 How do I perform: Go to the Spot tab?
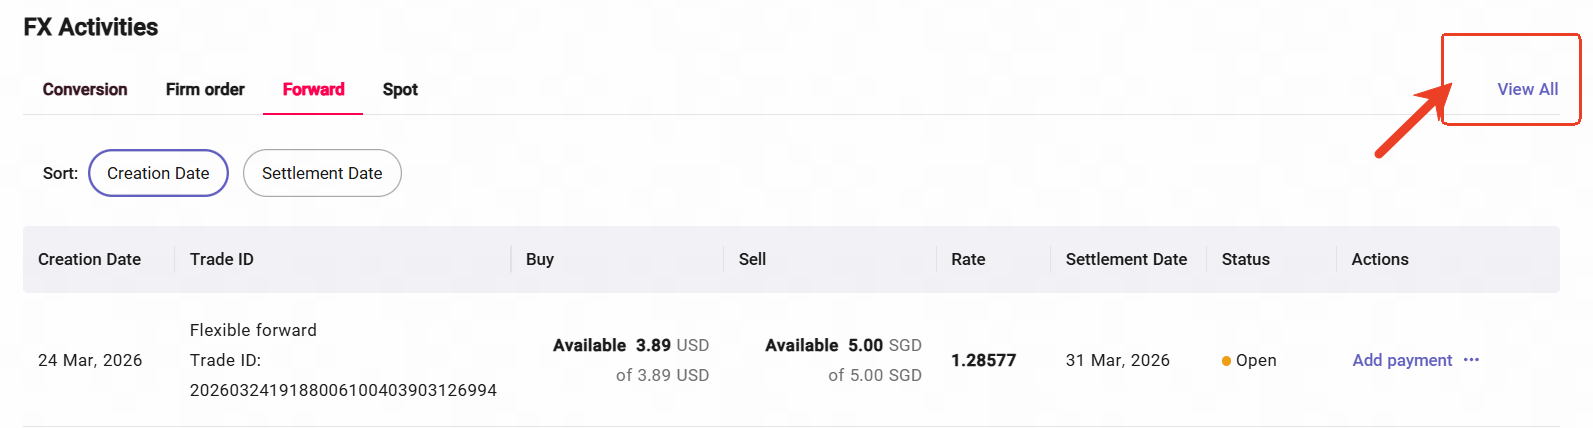[400, 89]
